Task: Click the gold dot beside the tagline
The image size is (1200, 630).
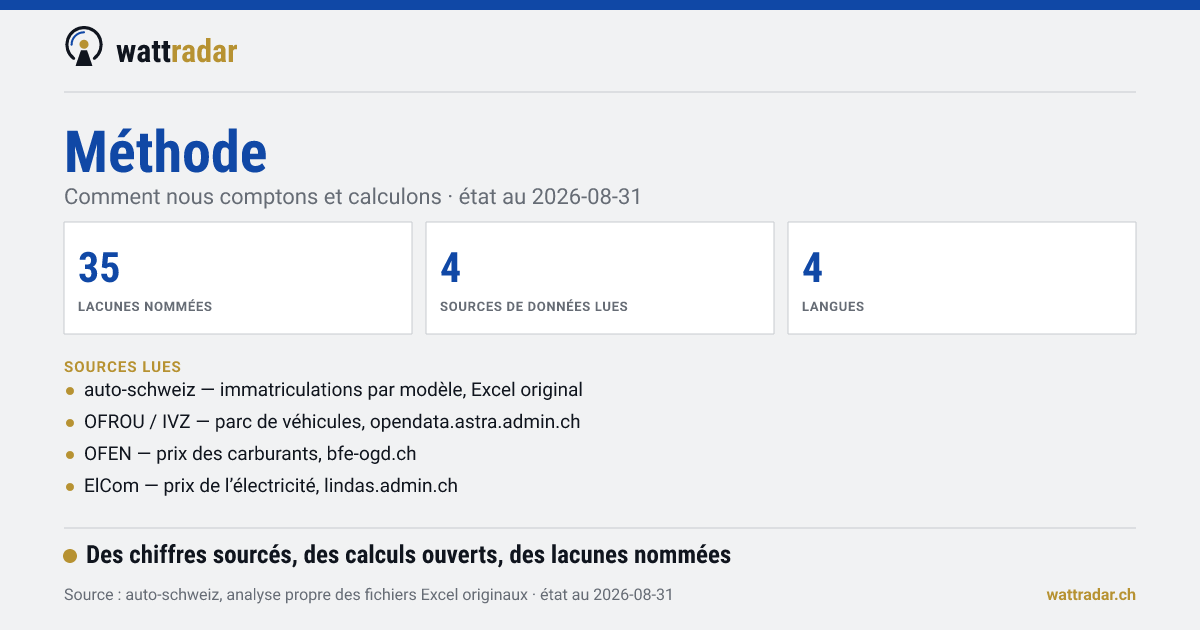Action: 70,556
